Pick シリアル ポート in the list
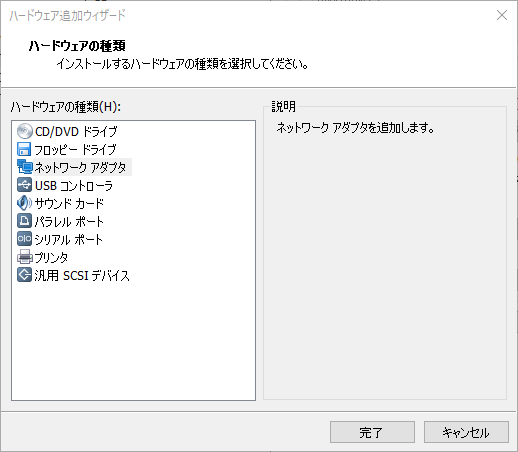The height and width of the screenshot is (452, 518). [x=69, y=239]
